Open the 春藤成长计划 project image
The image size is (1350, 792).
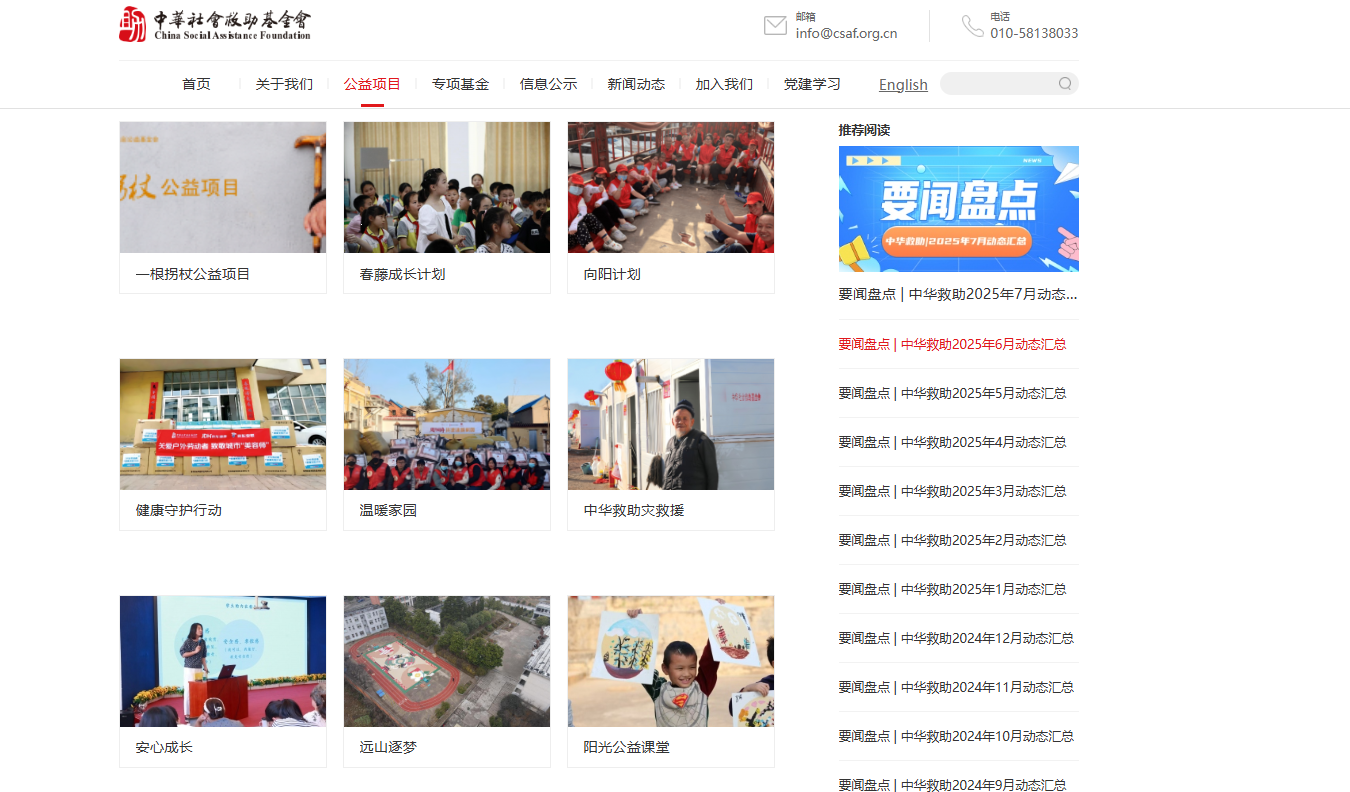(447, 187)
